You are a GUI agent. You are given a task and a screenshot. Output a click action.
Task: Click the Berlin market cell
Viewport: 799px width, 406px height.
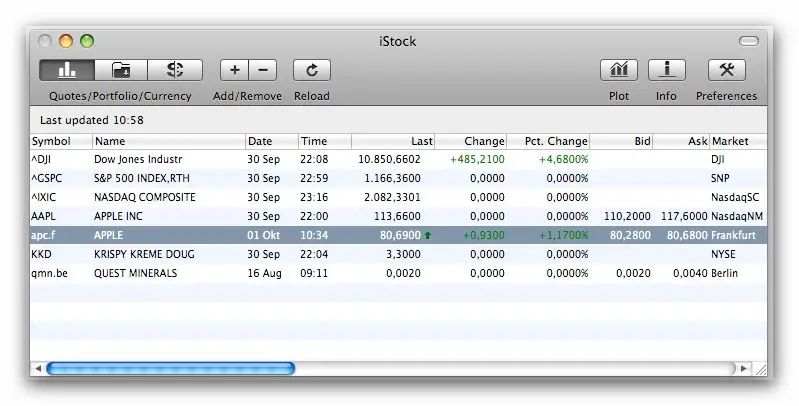[724, 273]
